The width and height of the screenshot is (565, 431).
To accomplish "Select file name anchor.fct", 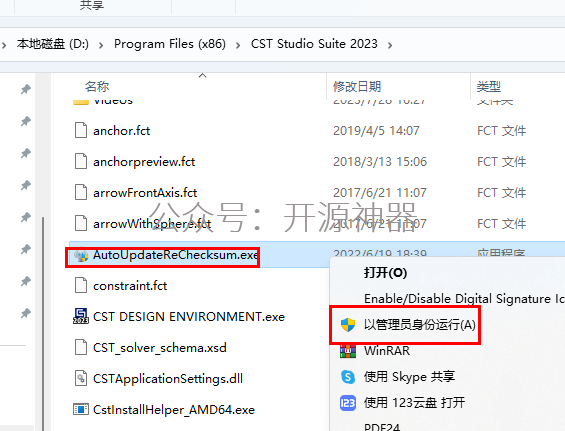I will point(121,130).
